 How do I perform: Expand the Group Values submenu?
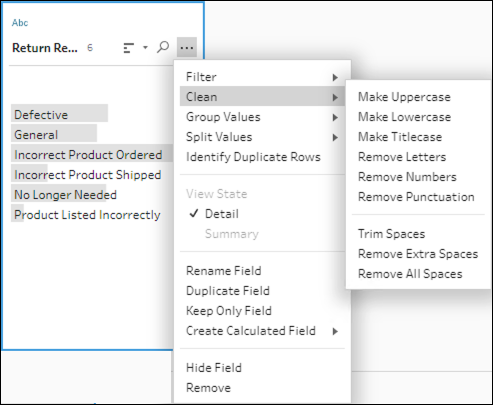pyautogui.click(x=262, y=117)
